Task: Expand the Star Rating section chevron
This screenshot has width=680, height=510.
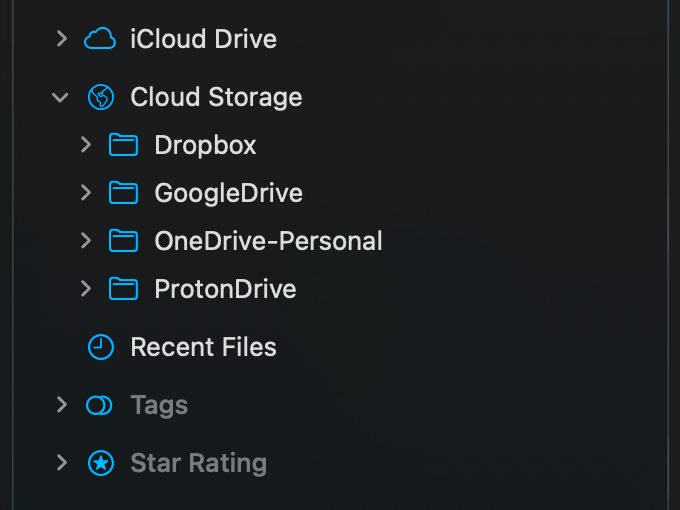Action: click(x=61, y=463)
